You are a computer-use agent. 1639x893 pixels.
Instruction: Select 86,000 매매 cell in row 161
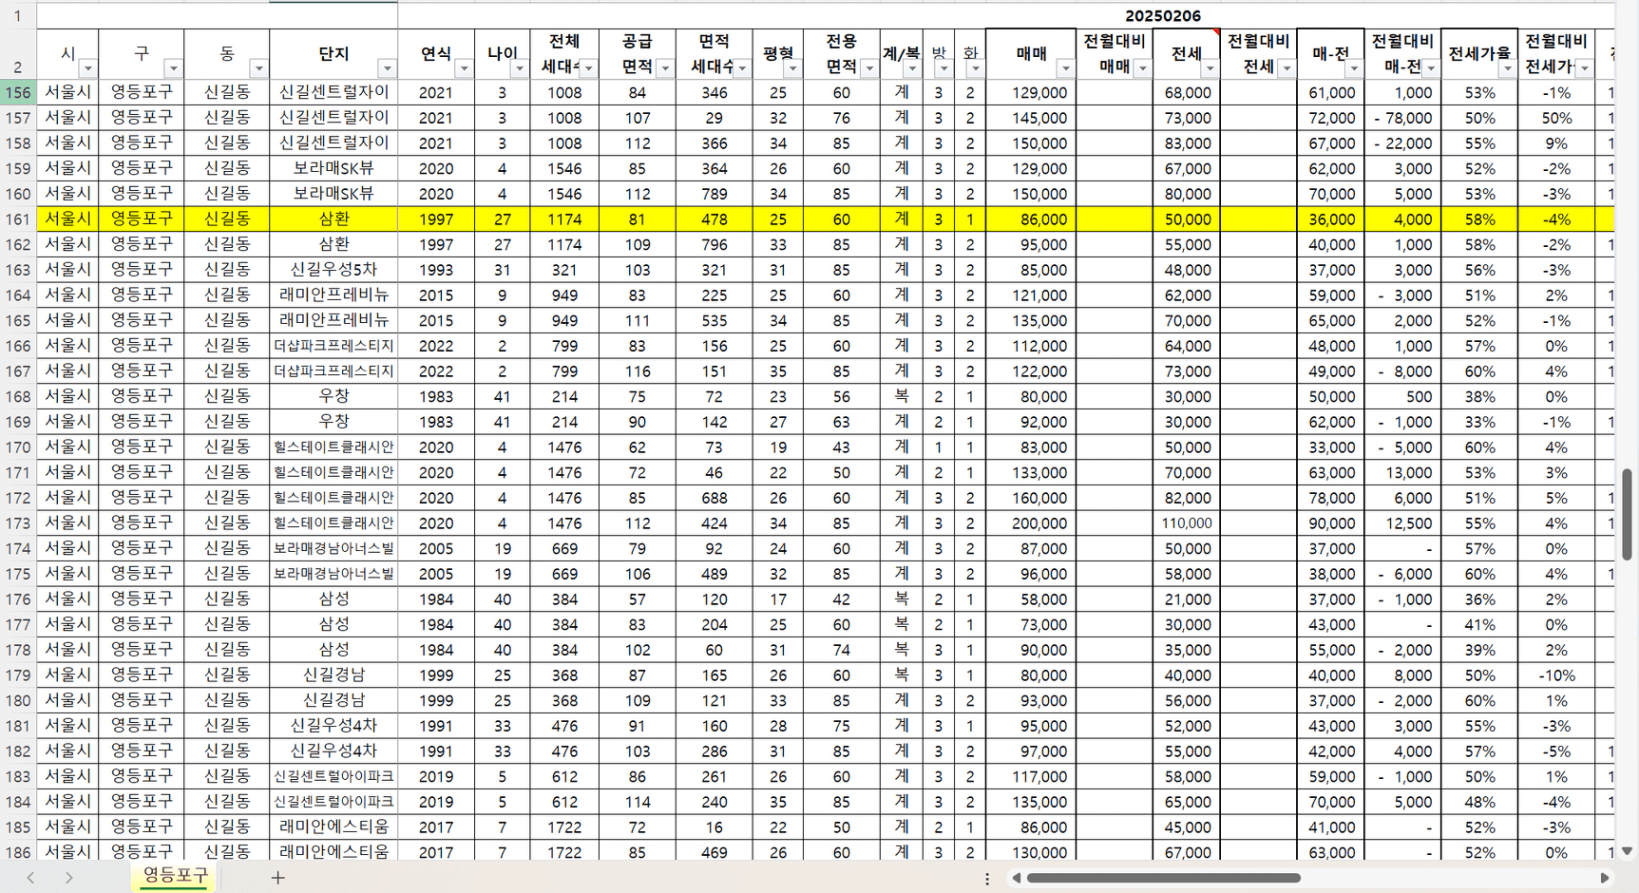1031,219
